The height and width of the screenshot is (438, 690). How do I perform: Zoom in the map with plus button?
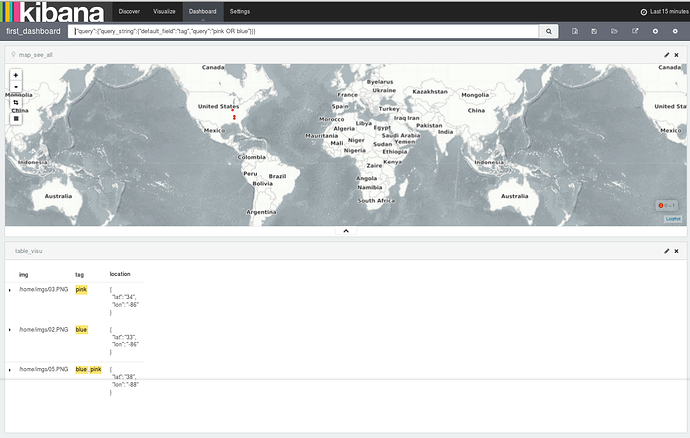[x=16, y=75]
